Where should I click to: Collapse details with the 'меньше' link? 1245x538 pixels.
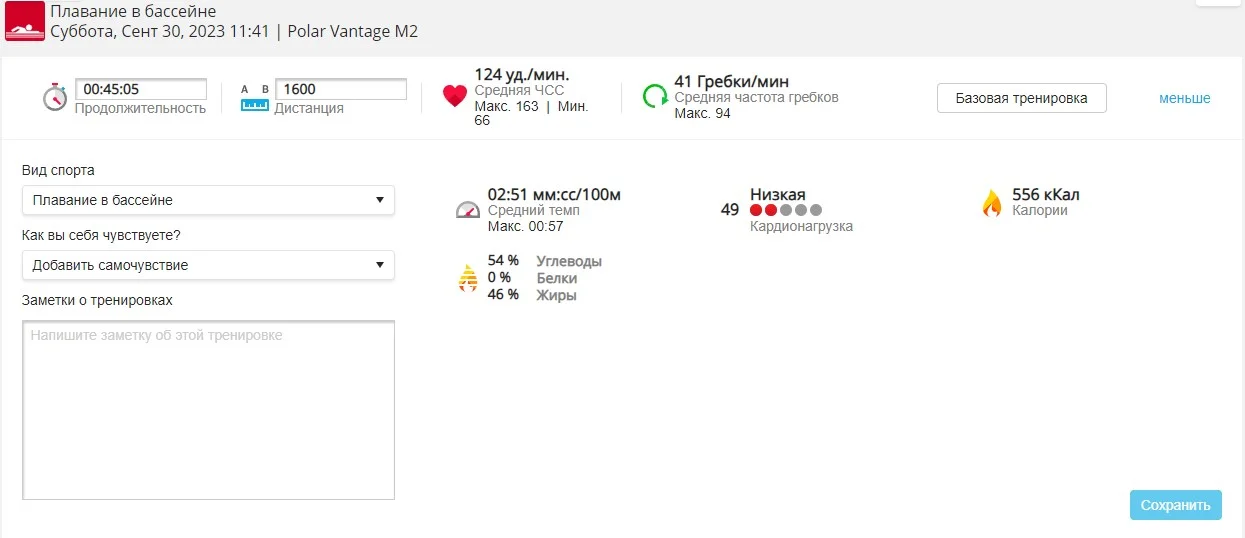click(x=1184, y=98)
